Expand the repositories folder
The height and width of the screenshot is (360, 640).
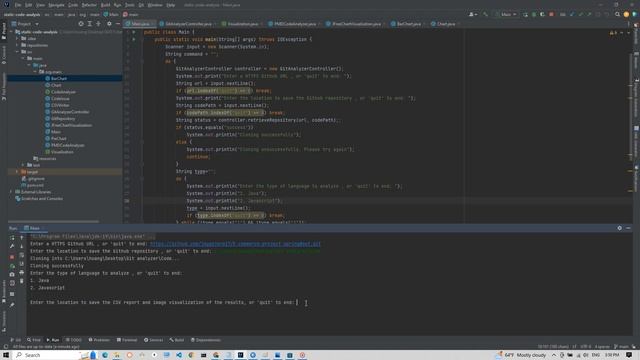17,45
